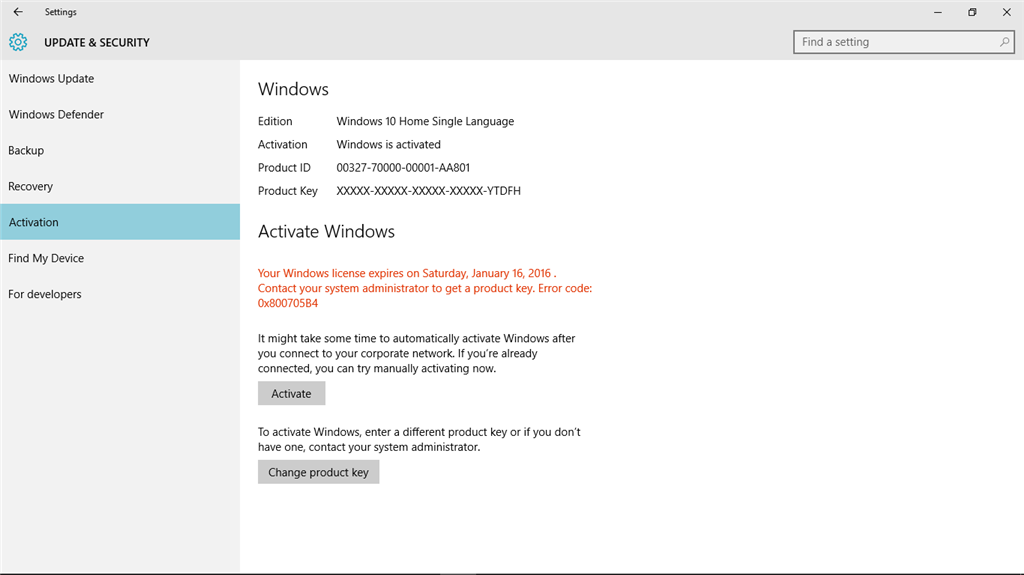Click the search magnifier icon
Viewport: 1024px width, 575px height.
1004,42
